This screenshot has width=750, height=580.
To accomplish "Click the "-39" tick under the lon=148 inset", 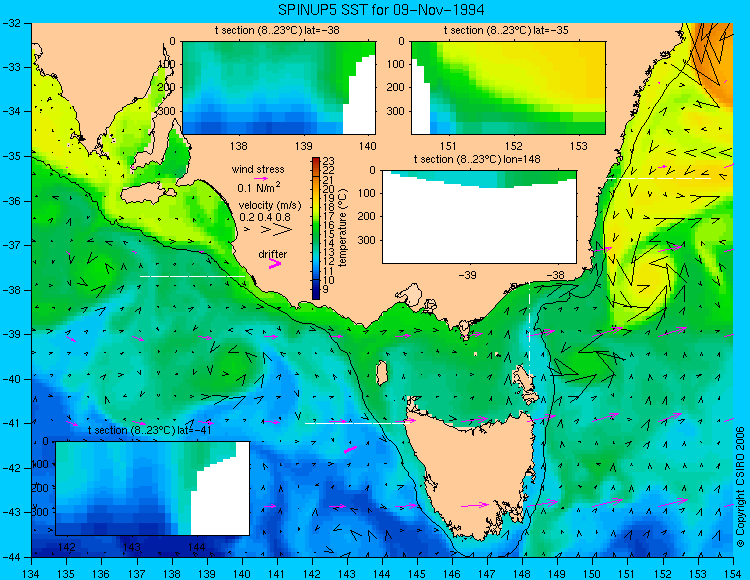I will (467, 275).
